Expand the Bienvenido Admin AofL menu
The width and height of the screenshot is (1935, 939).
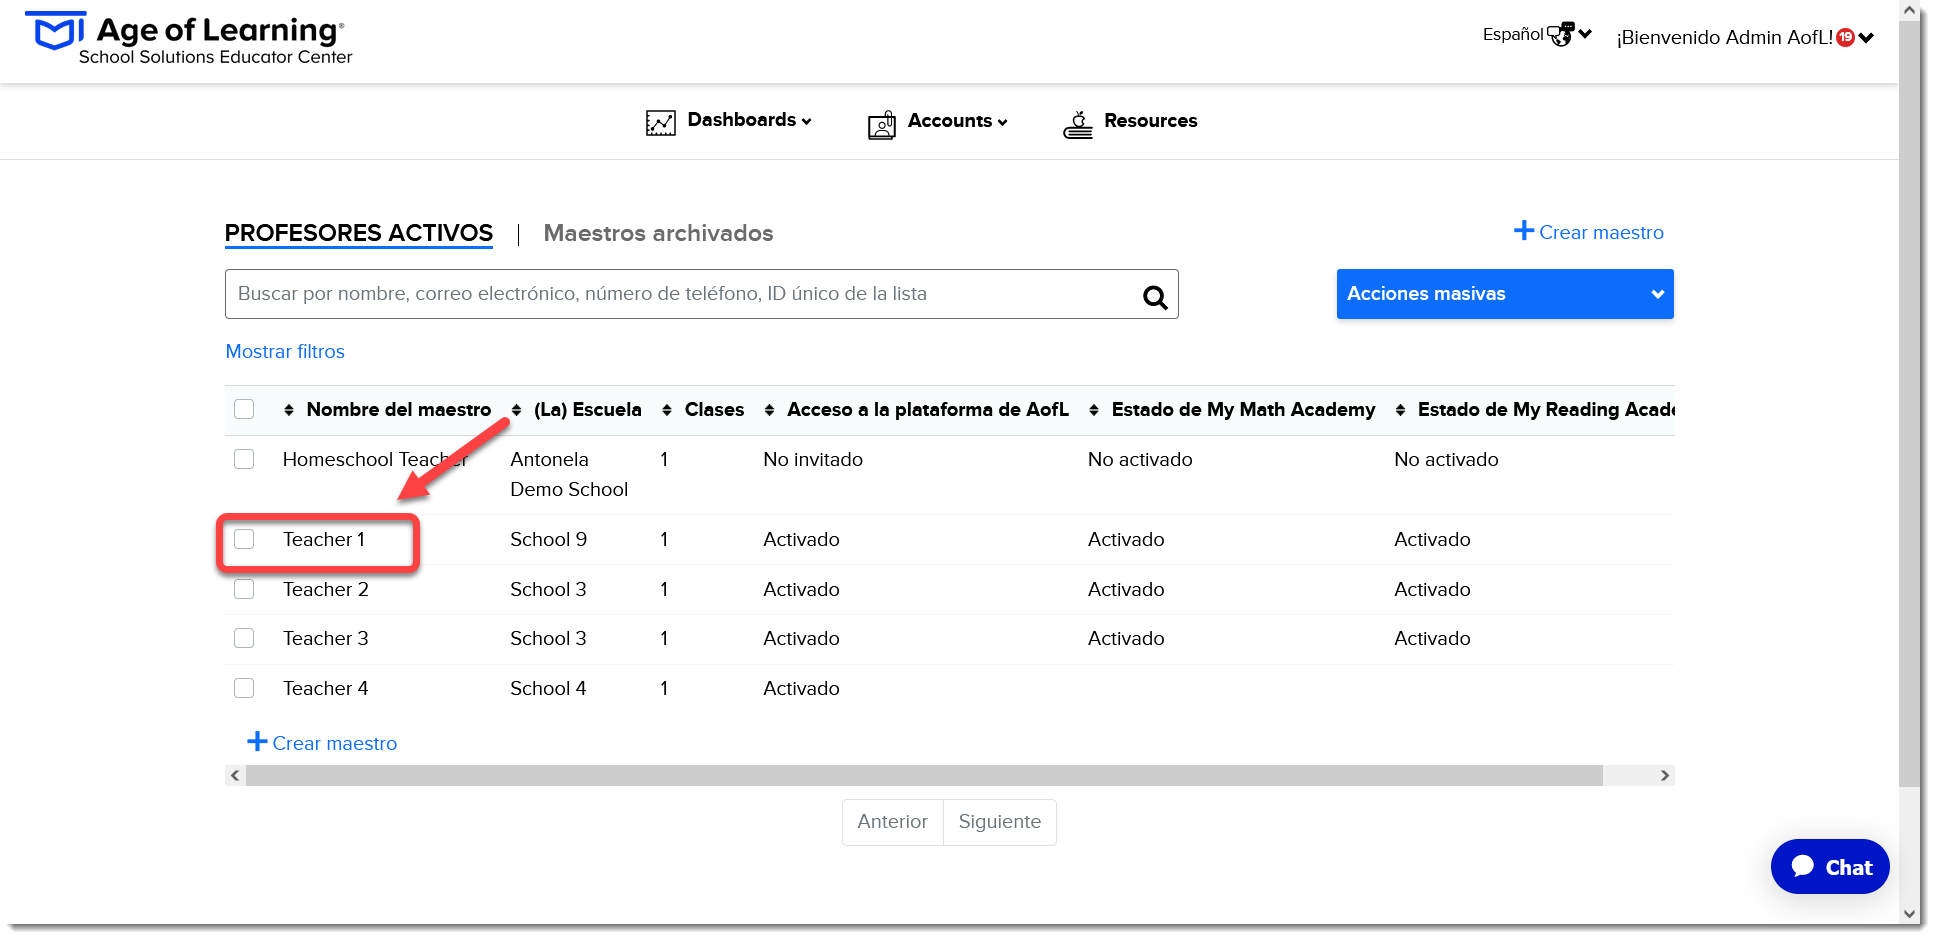1745,38
